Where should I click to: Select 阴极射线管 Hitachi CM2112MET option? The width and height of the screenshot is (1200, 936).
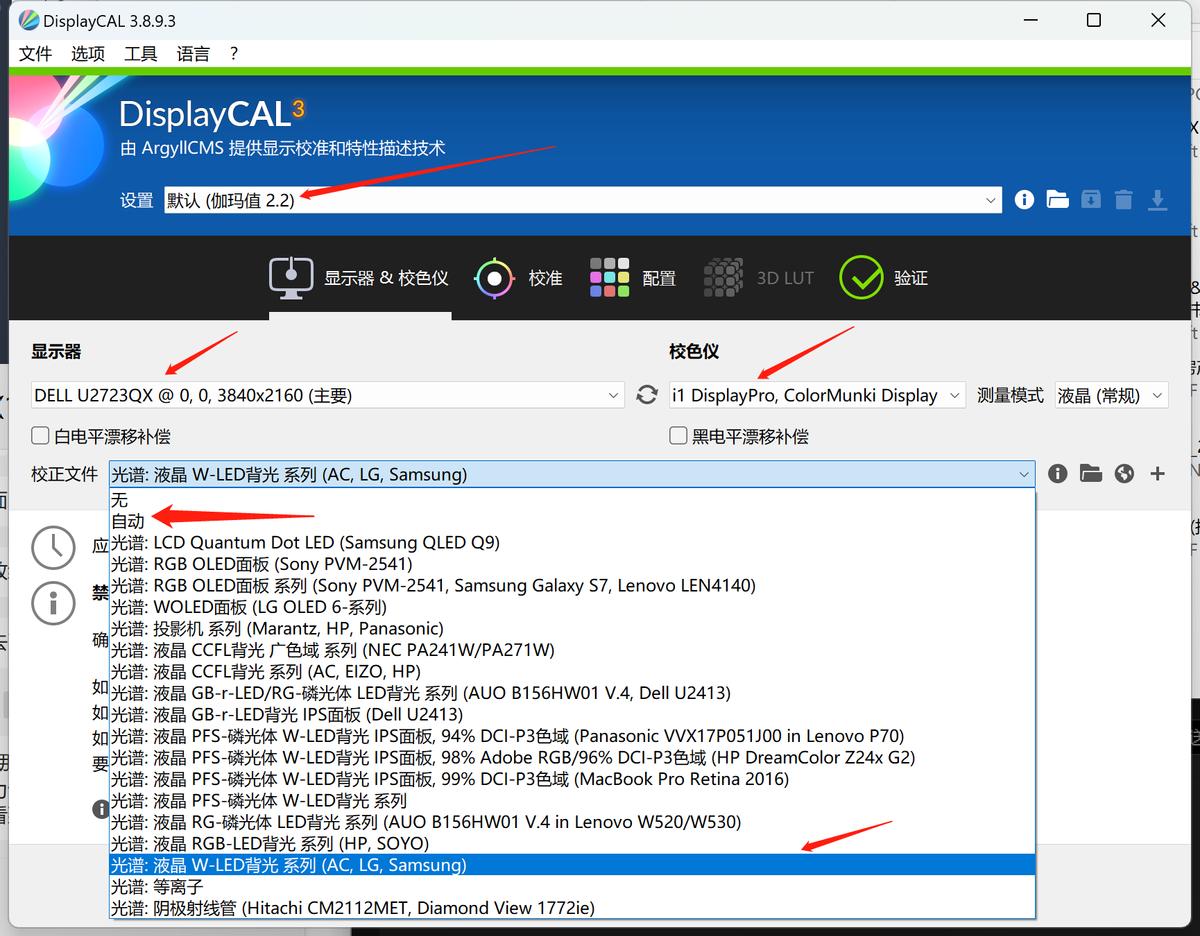(x=572, y=908)
